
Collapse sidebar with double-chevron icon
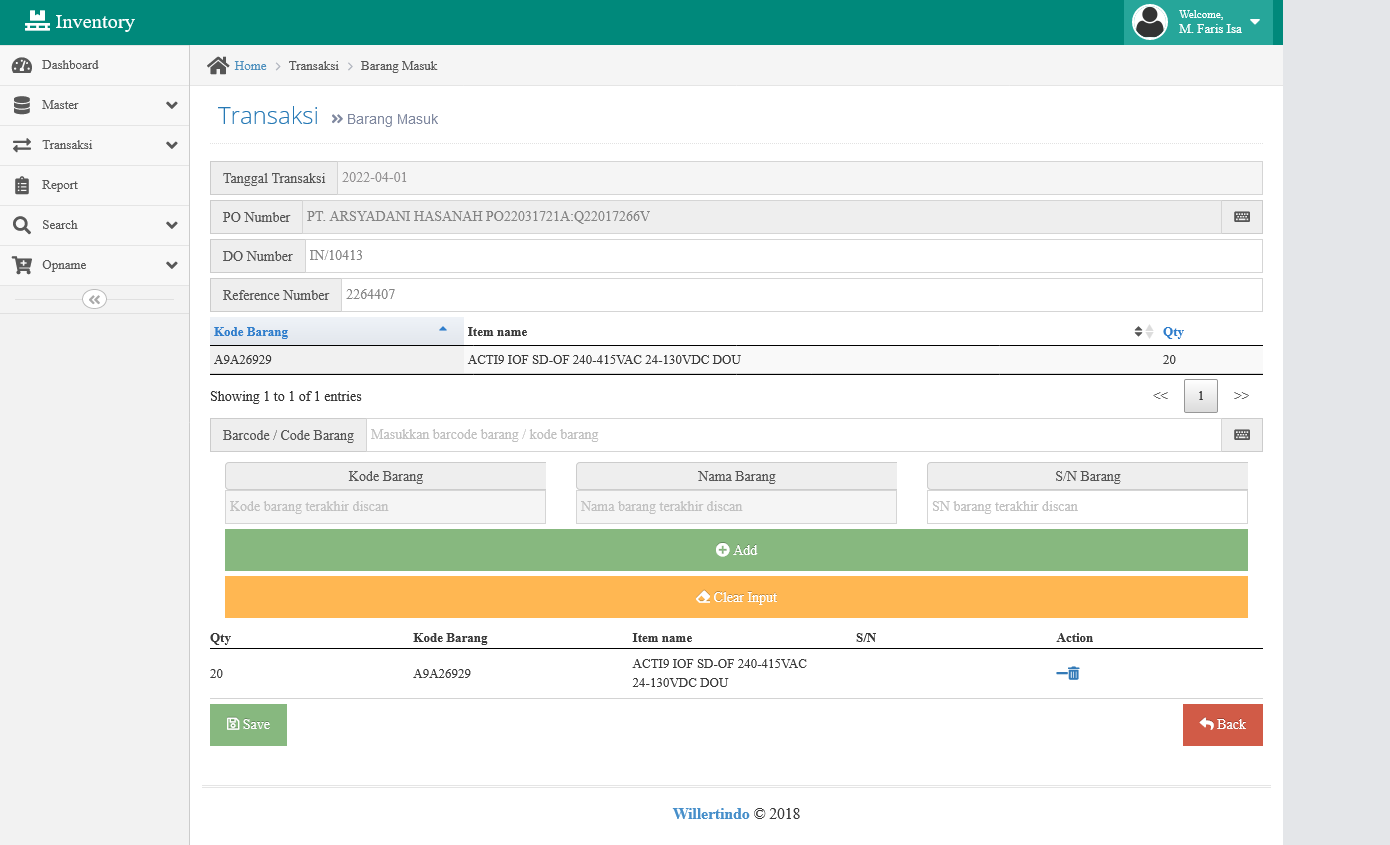(x=94, y=299)
